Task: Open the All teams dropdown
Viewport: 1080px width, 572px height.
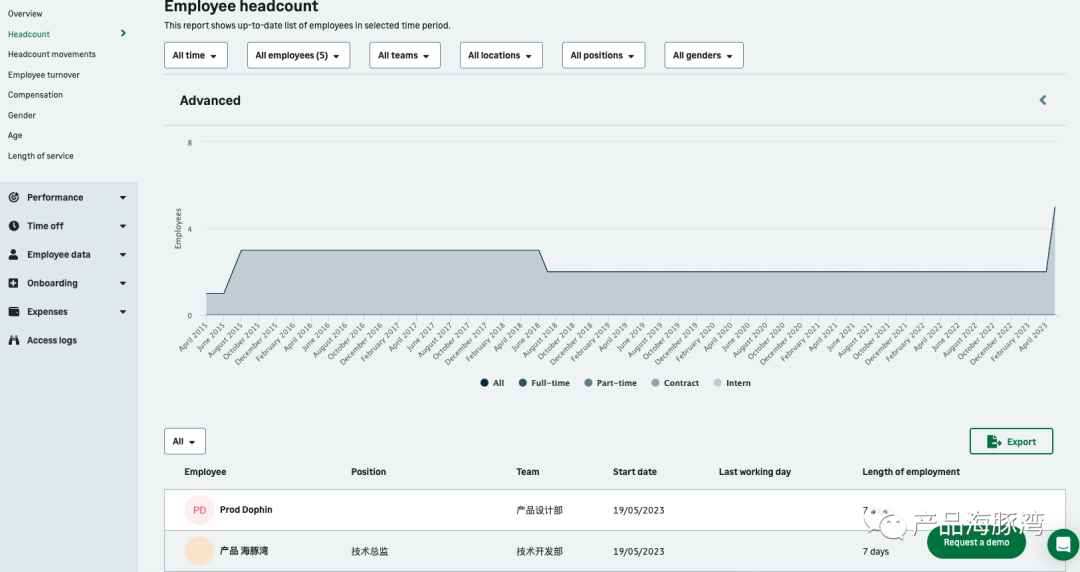Action: (404, 55)
